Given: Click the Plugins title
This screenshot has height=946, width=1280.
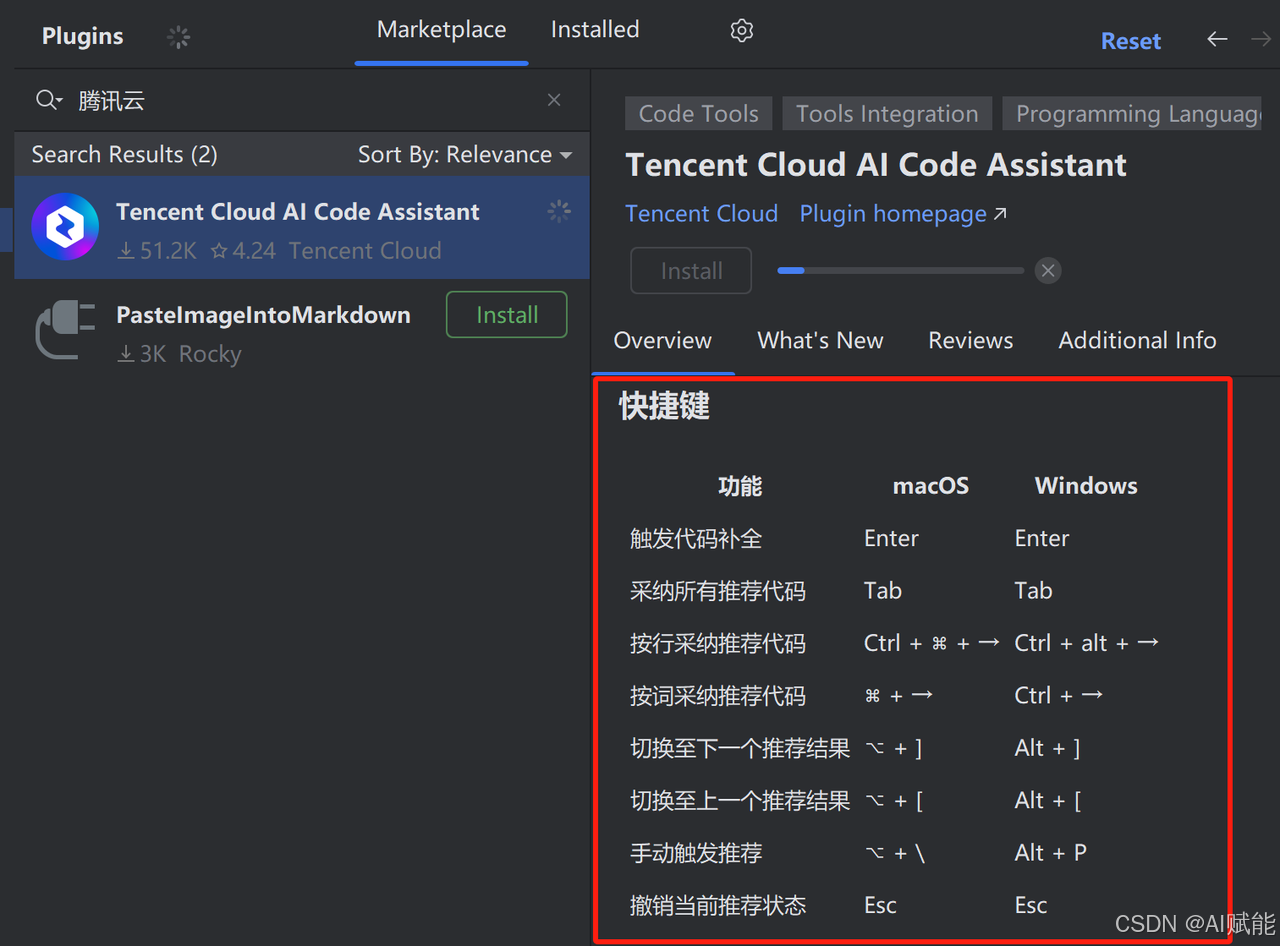Looking at the screenshot, I should [x=83, y=37].
